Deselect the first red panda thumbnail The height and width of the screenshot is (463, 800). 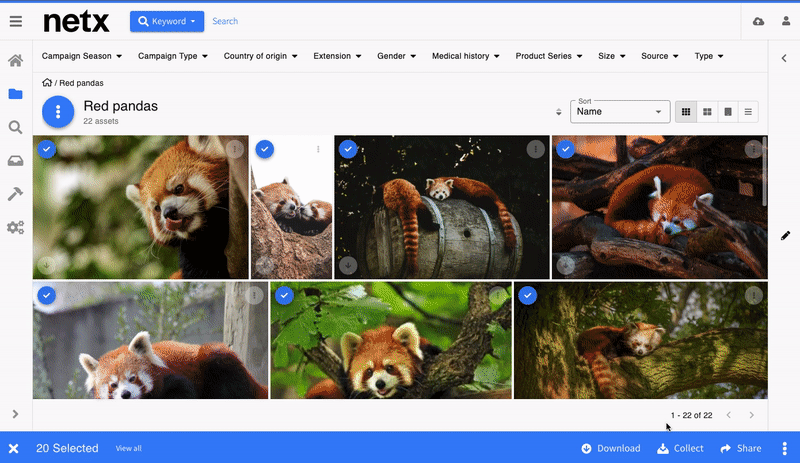47,149
